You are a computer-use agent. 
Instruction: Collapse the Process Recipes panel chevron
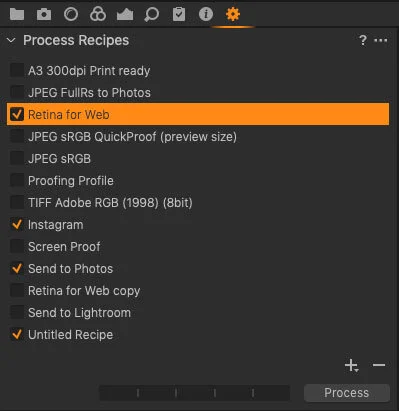coord(11,40)
